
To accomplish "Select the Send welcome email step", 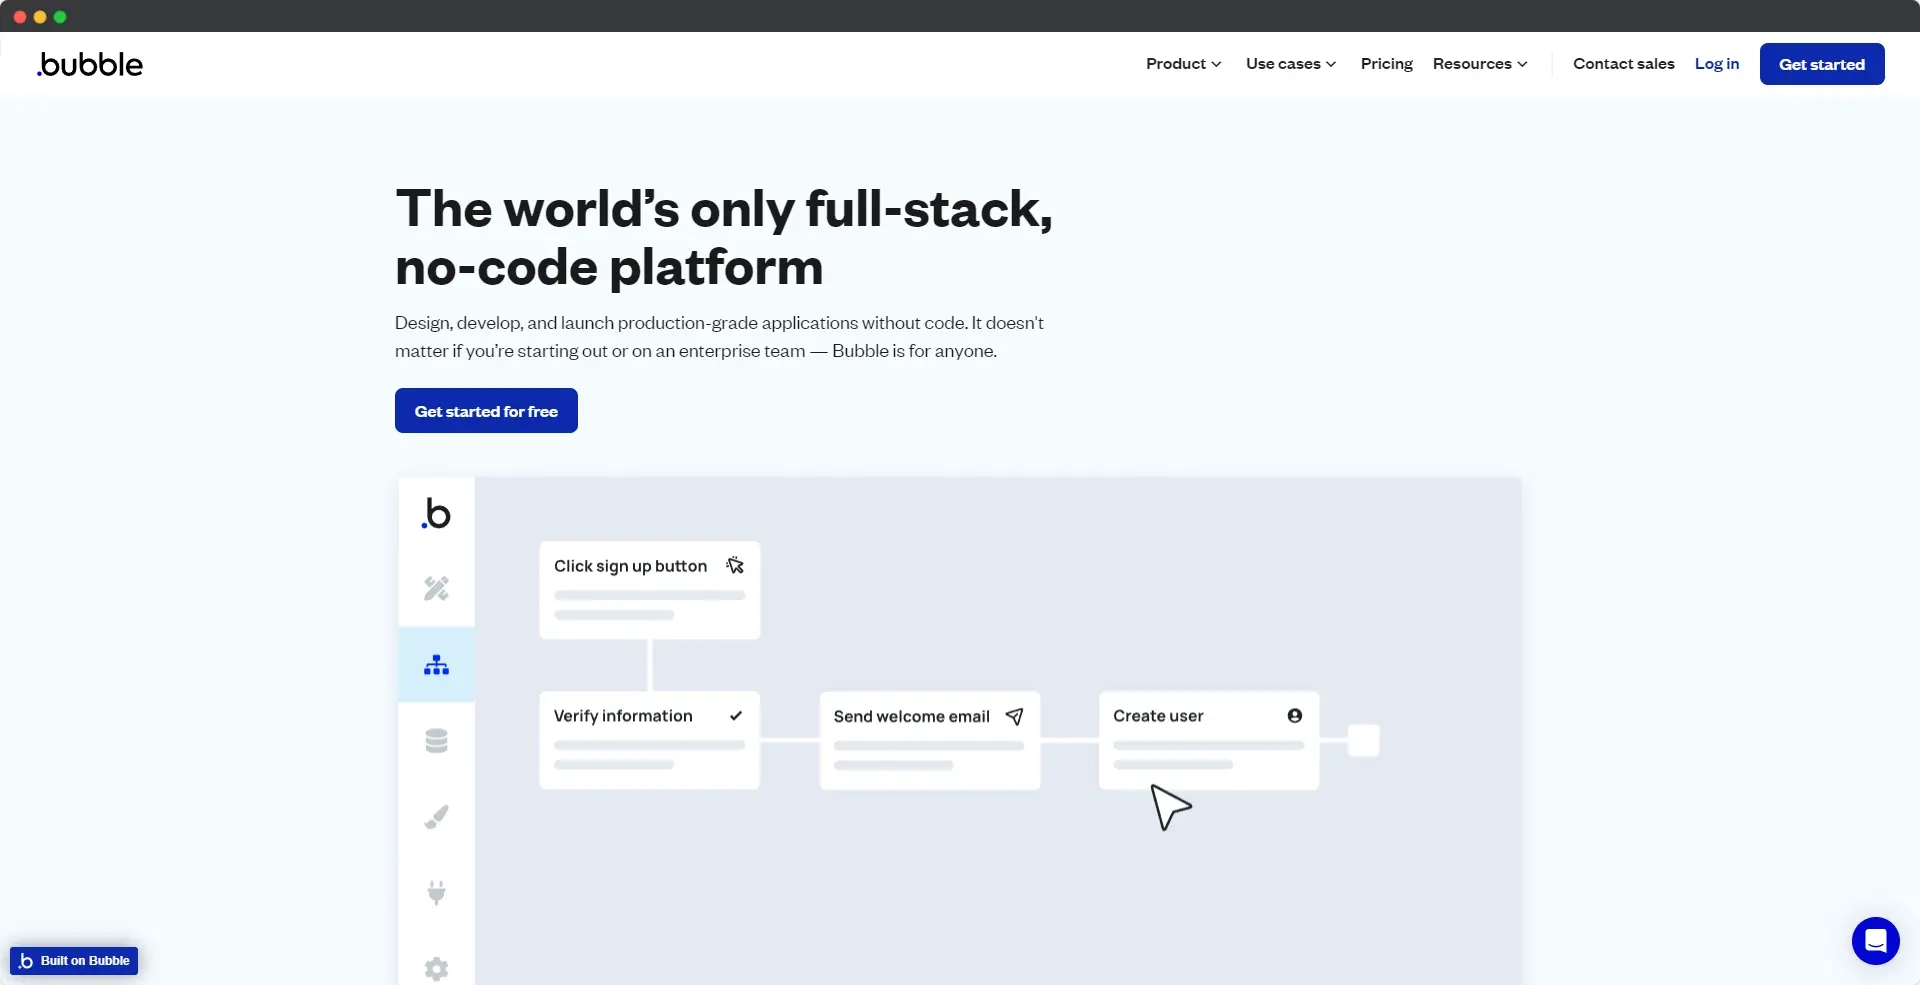I will [930, 740].
